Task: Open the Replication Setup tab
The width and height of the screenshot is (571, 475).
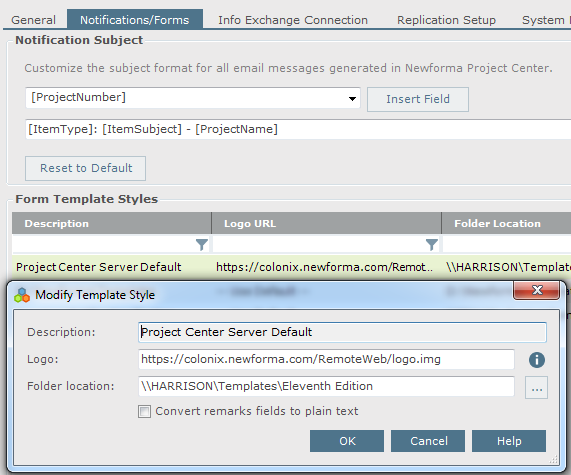Action: 446,20
